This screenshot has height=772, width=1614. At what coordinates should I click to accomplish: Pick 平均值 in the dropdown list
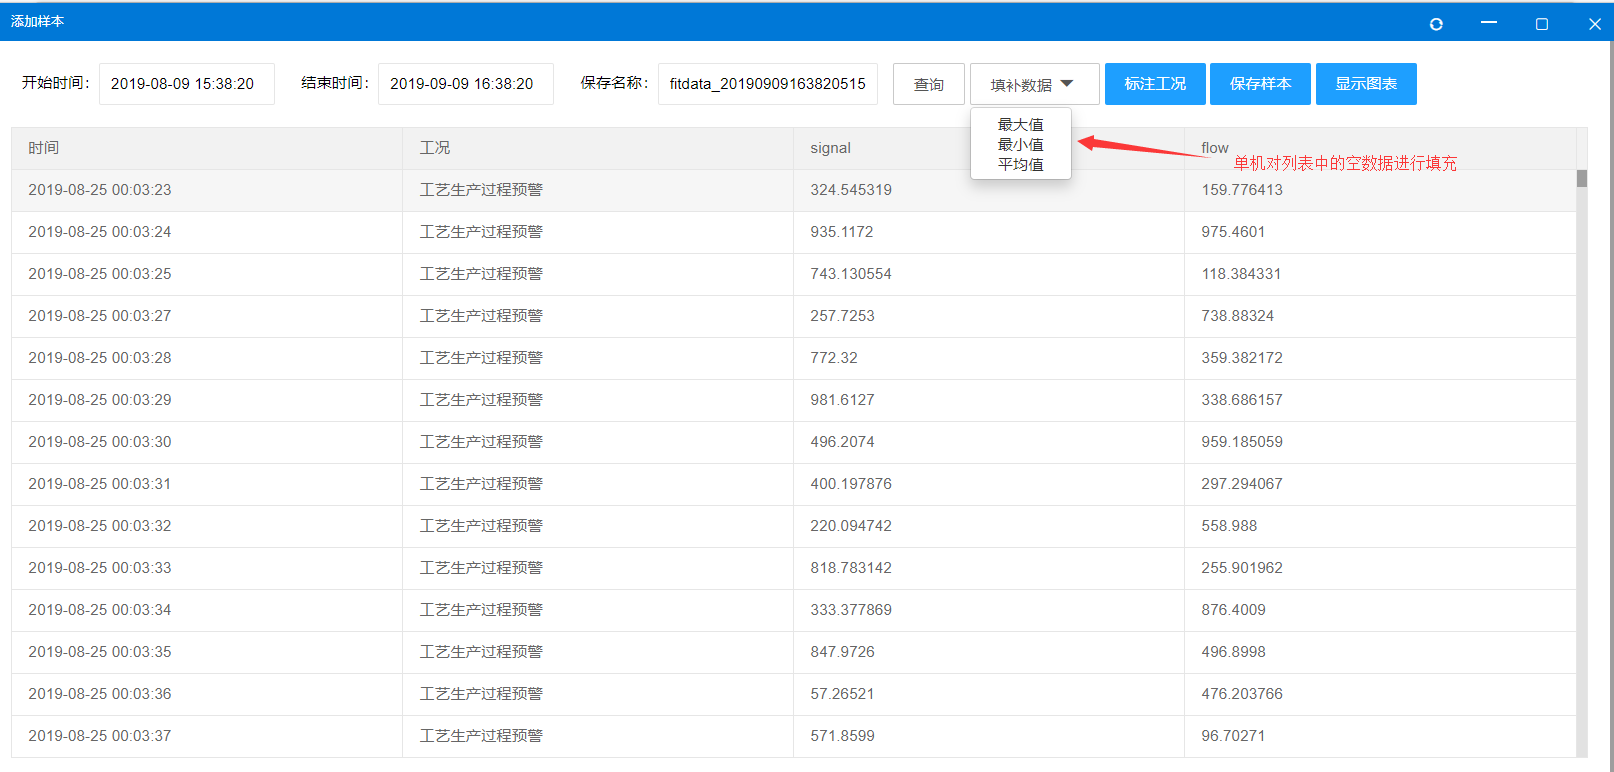tap(1020, 165)
